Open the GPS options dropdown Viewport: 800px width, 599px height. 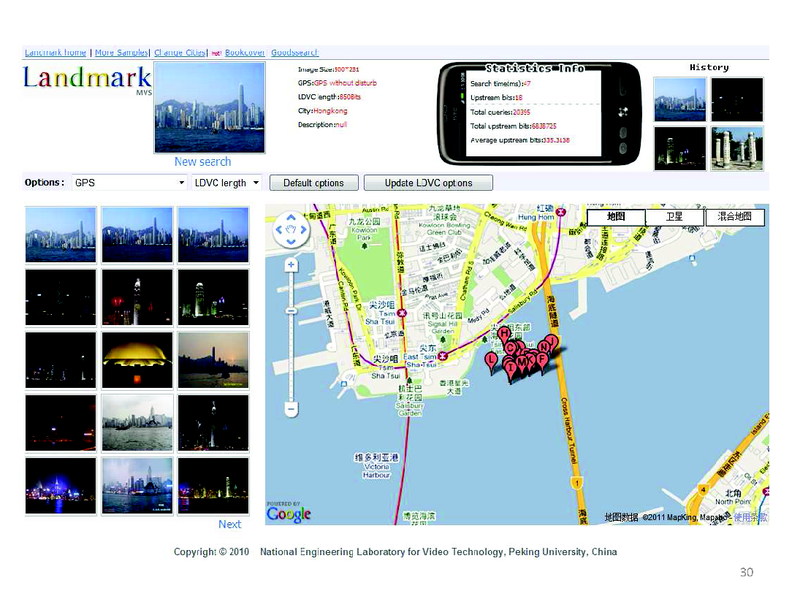[x=129, y=183]
